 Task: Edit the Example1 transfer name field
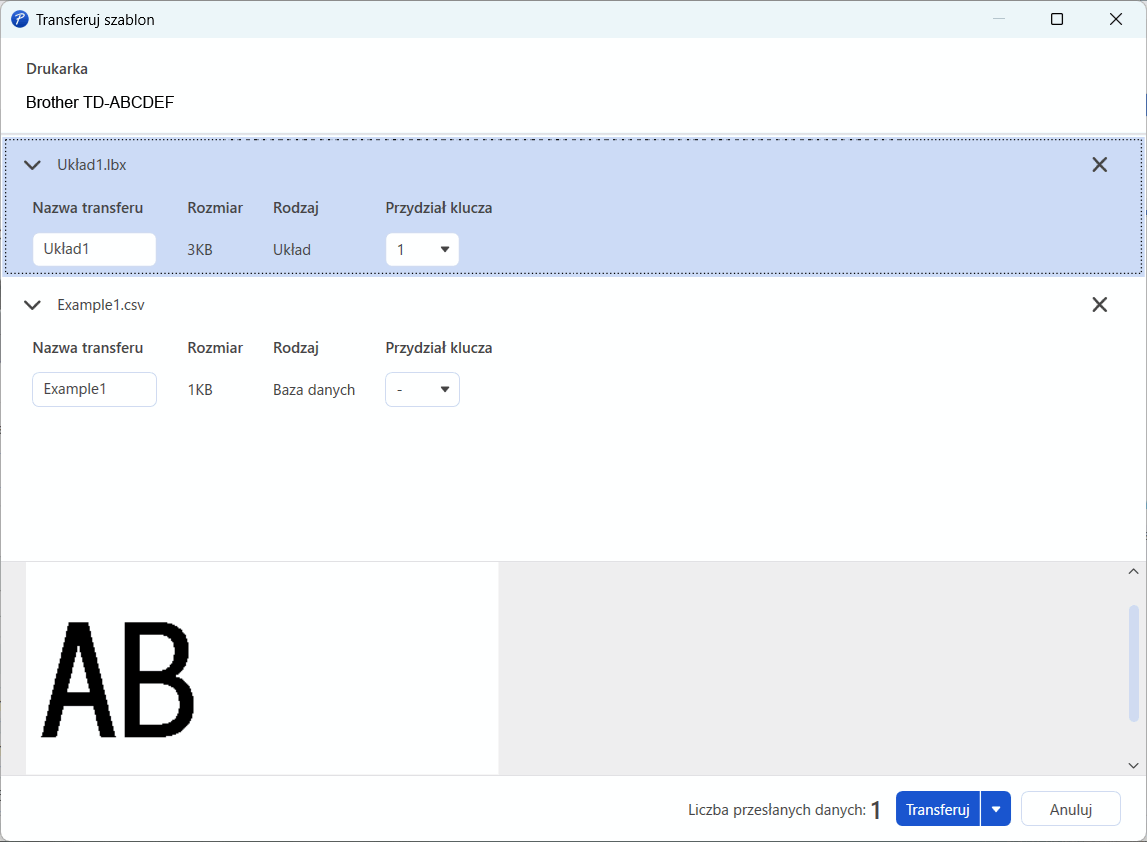94,389
